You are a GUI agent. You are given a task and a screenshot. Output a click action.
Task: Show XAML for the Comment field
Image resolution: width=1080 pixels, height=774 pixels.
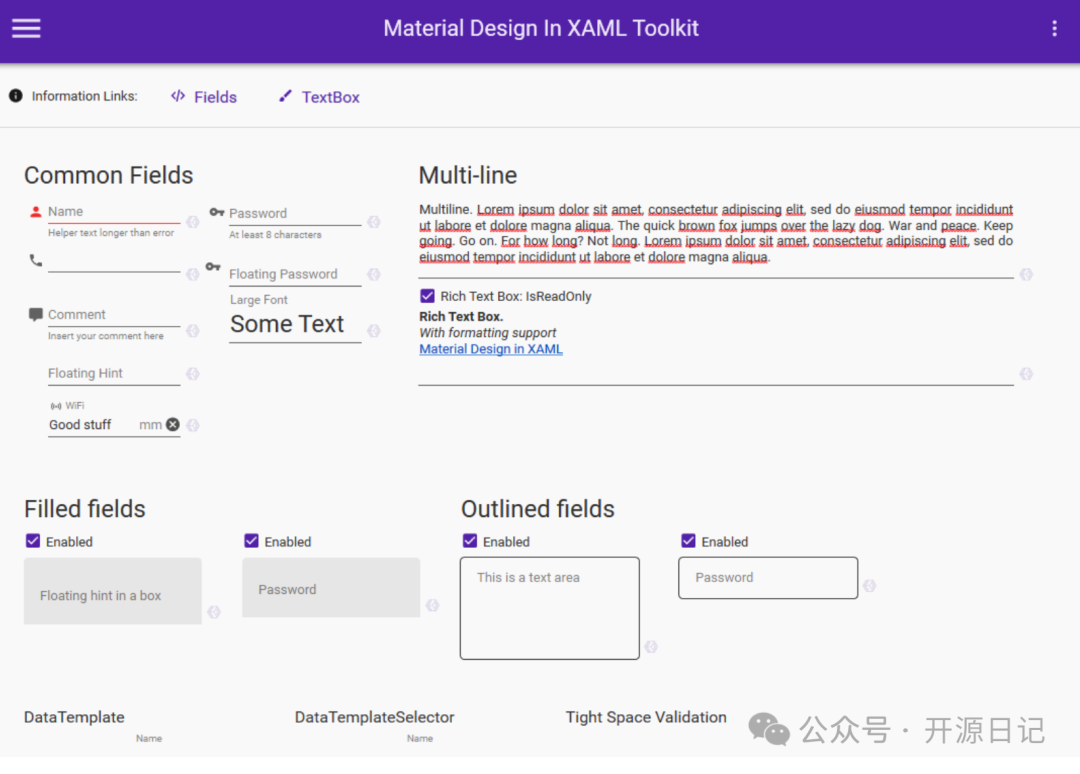[193, 331]
